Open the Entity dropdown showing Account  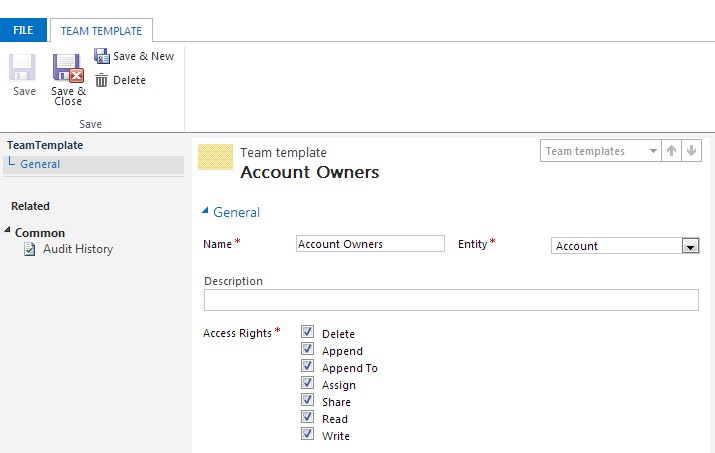click(689, 246)
